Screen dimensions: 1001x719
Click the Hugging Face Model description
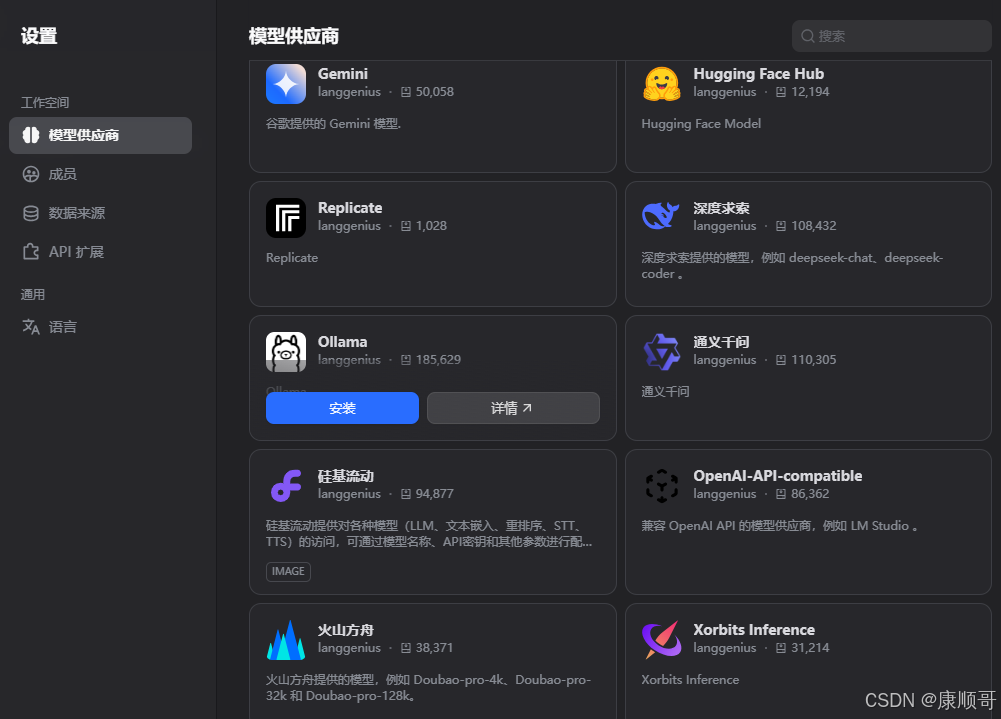click(x=701, y=124)
